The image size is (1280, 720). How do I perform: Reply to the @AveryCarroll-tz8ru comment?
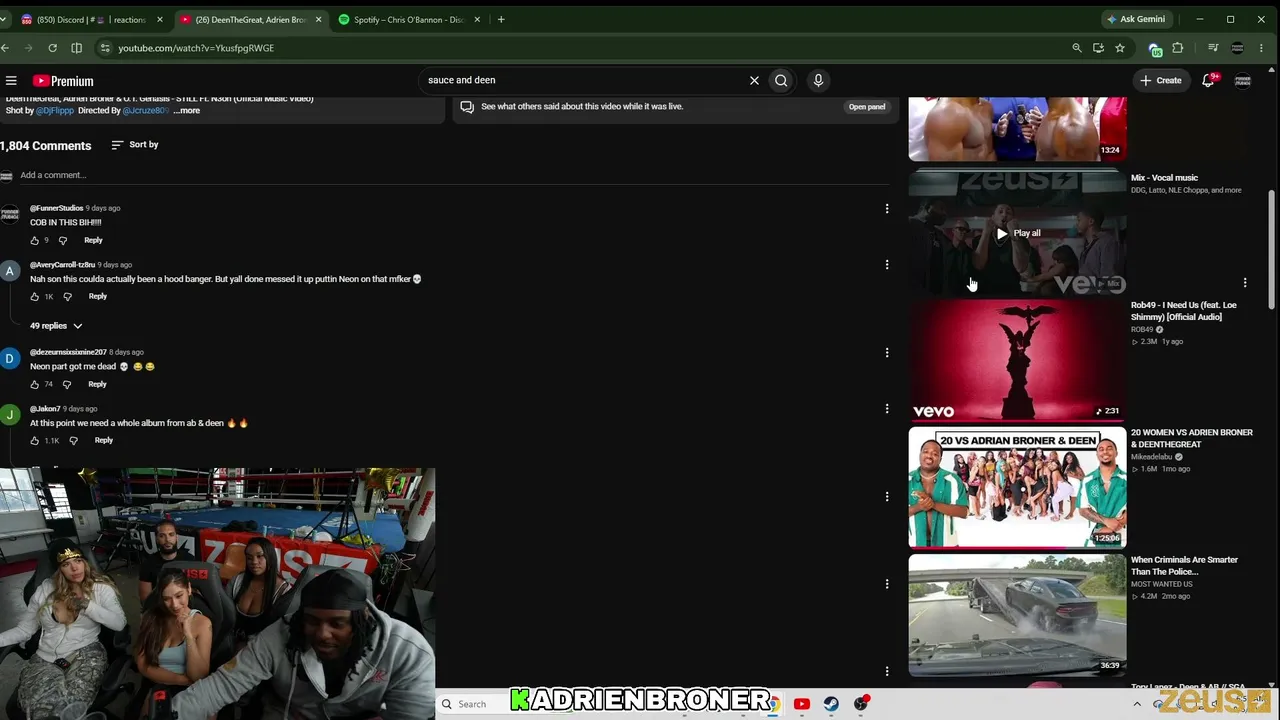(x=97, y=297)
